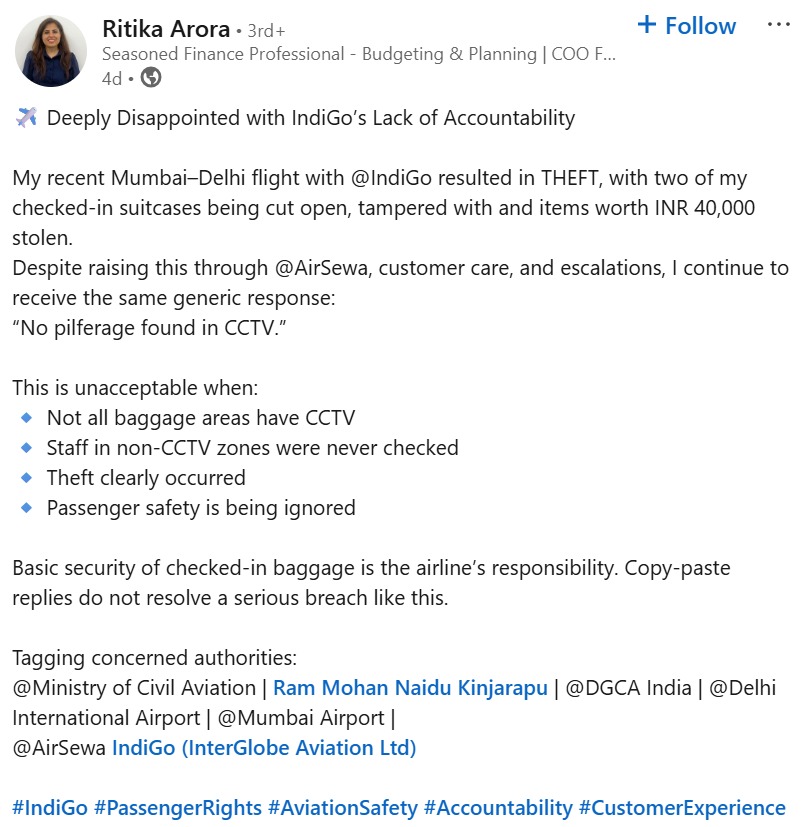Click the blue diamond before 'Theft clearly occurred'
The height and width of the screenshot is (827, 812).
[x=26, y=478]
